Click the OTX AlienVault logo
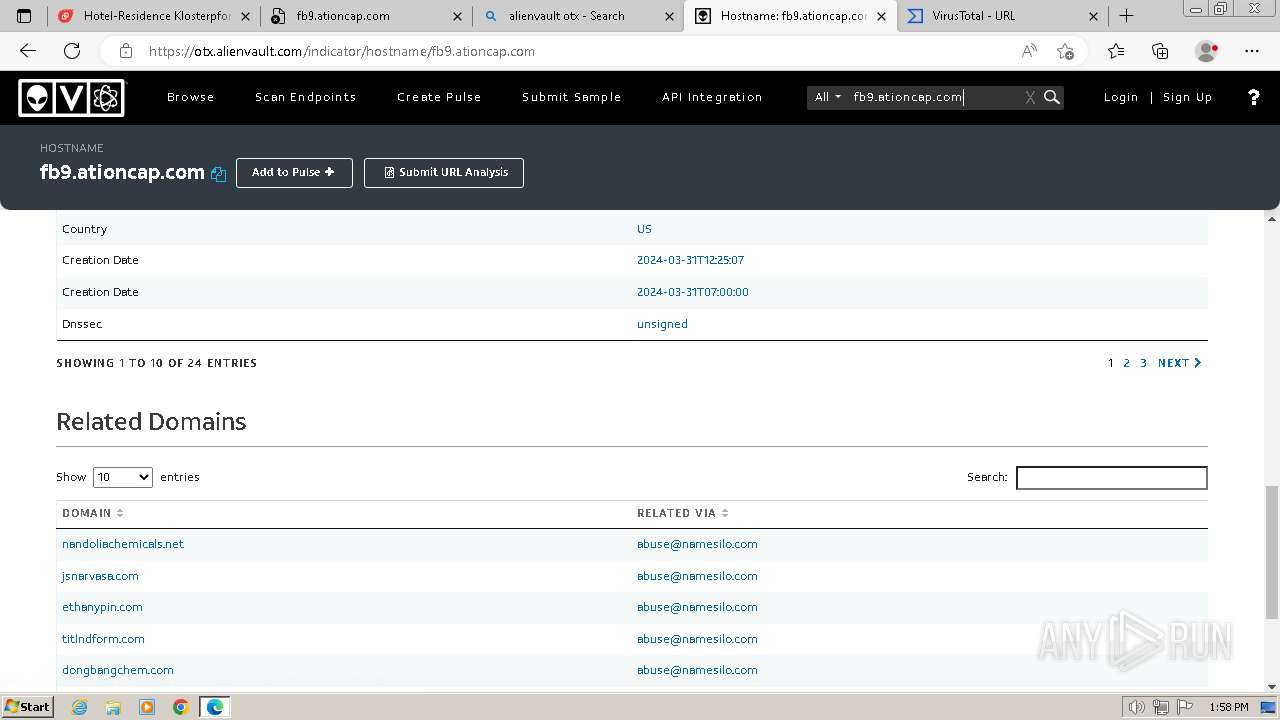1280x720 pixels. 71,97
